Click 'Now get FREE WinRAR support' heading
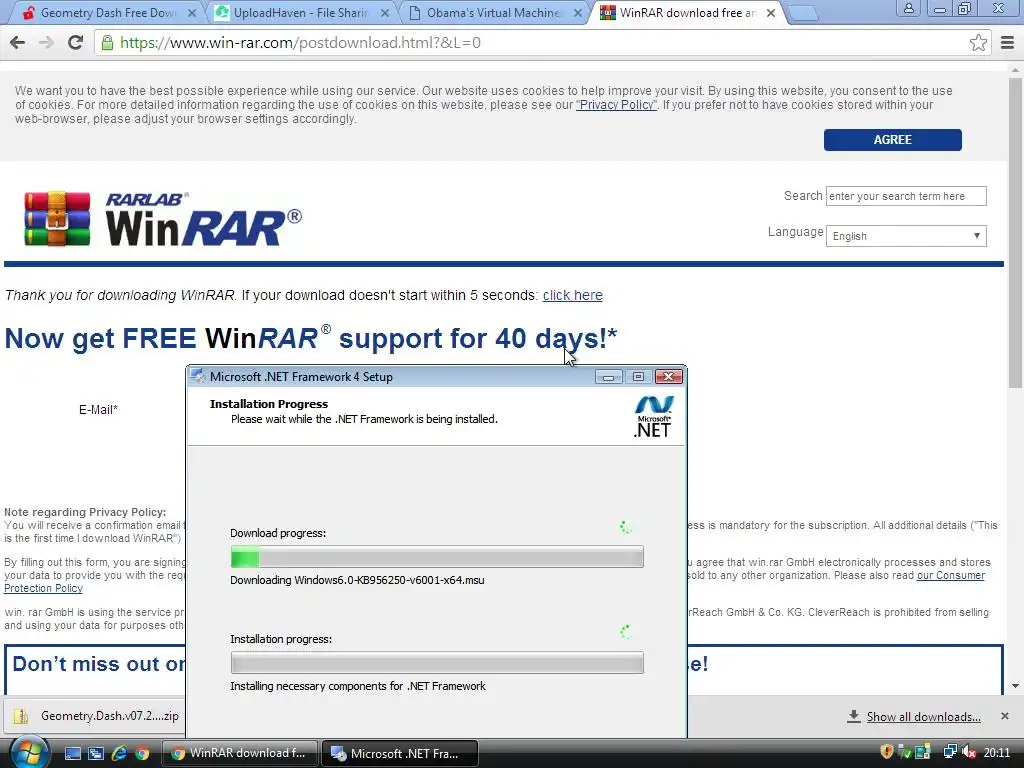1024x768 pixels. 311,338
